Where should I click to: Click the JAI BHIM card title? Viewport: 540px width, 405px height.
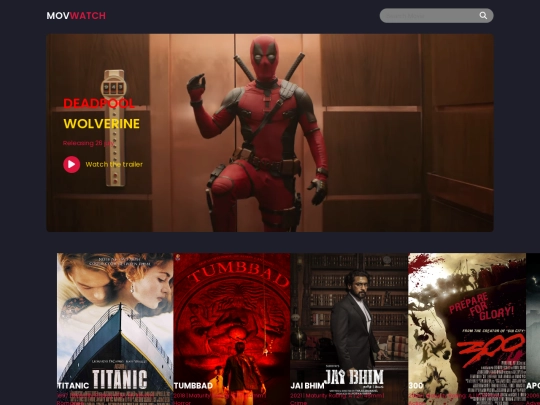[x=307, y=386]
